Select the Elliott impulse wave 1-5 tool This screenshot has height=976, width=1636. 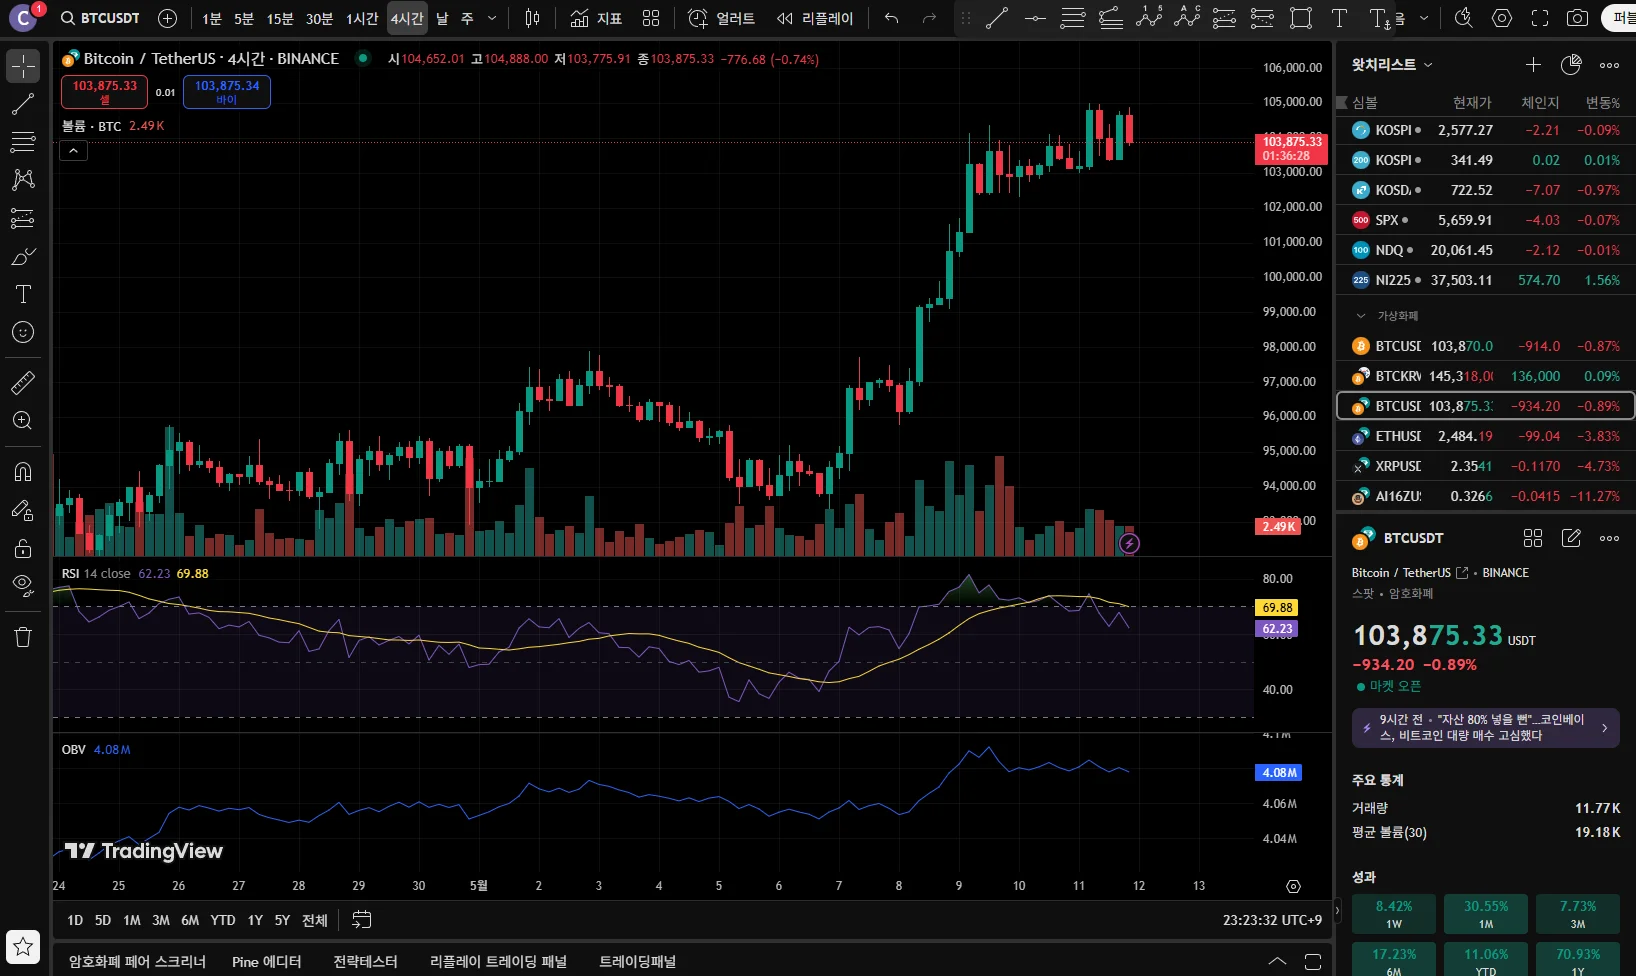[x=1149, y=18]
